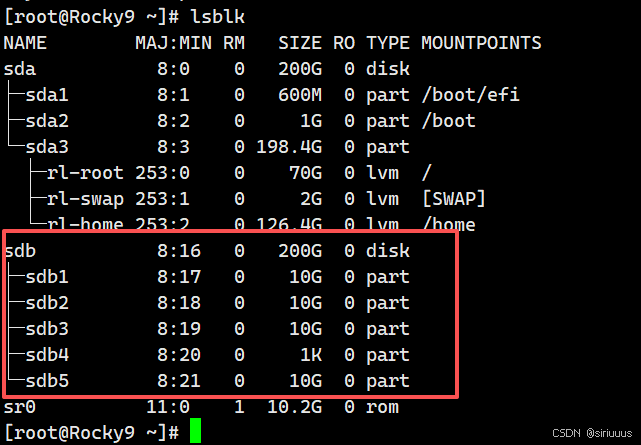Select the sdb2 partition name
Image resolution: width=641 pixels, height=445 pixels.
click(47, 303)
